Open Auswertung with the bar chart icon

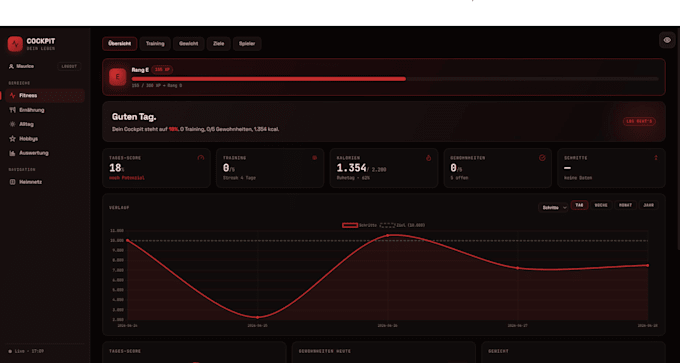12,153
